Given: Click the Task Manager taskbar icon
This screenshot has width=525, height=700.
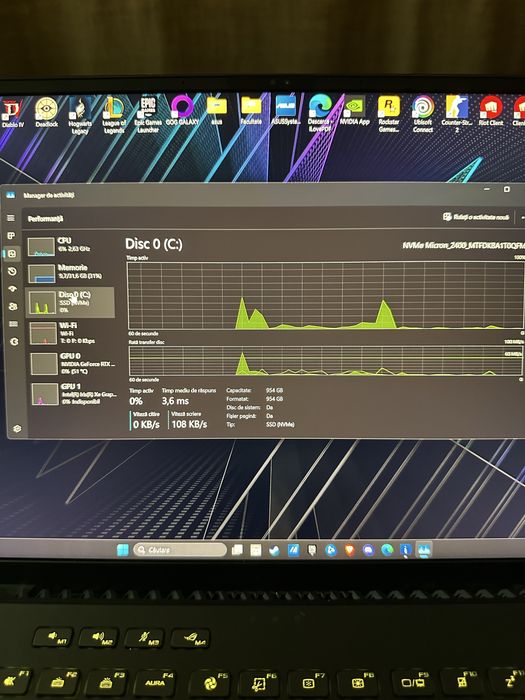Looking at the screenshot, I should pos(424,550).
